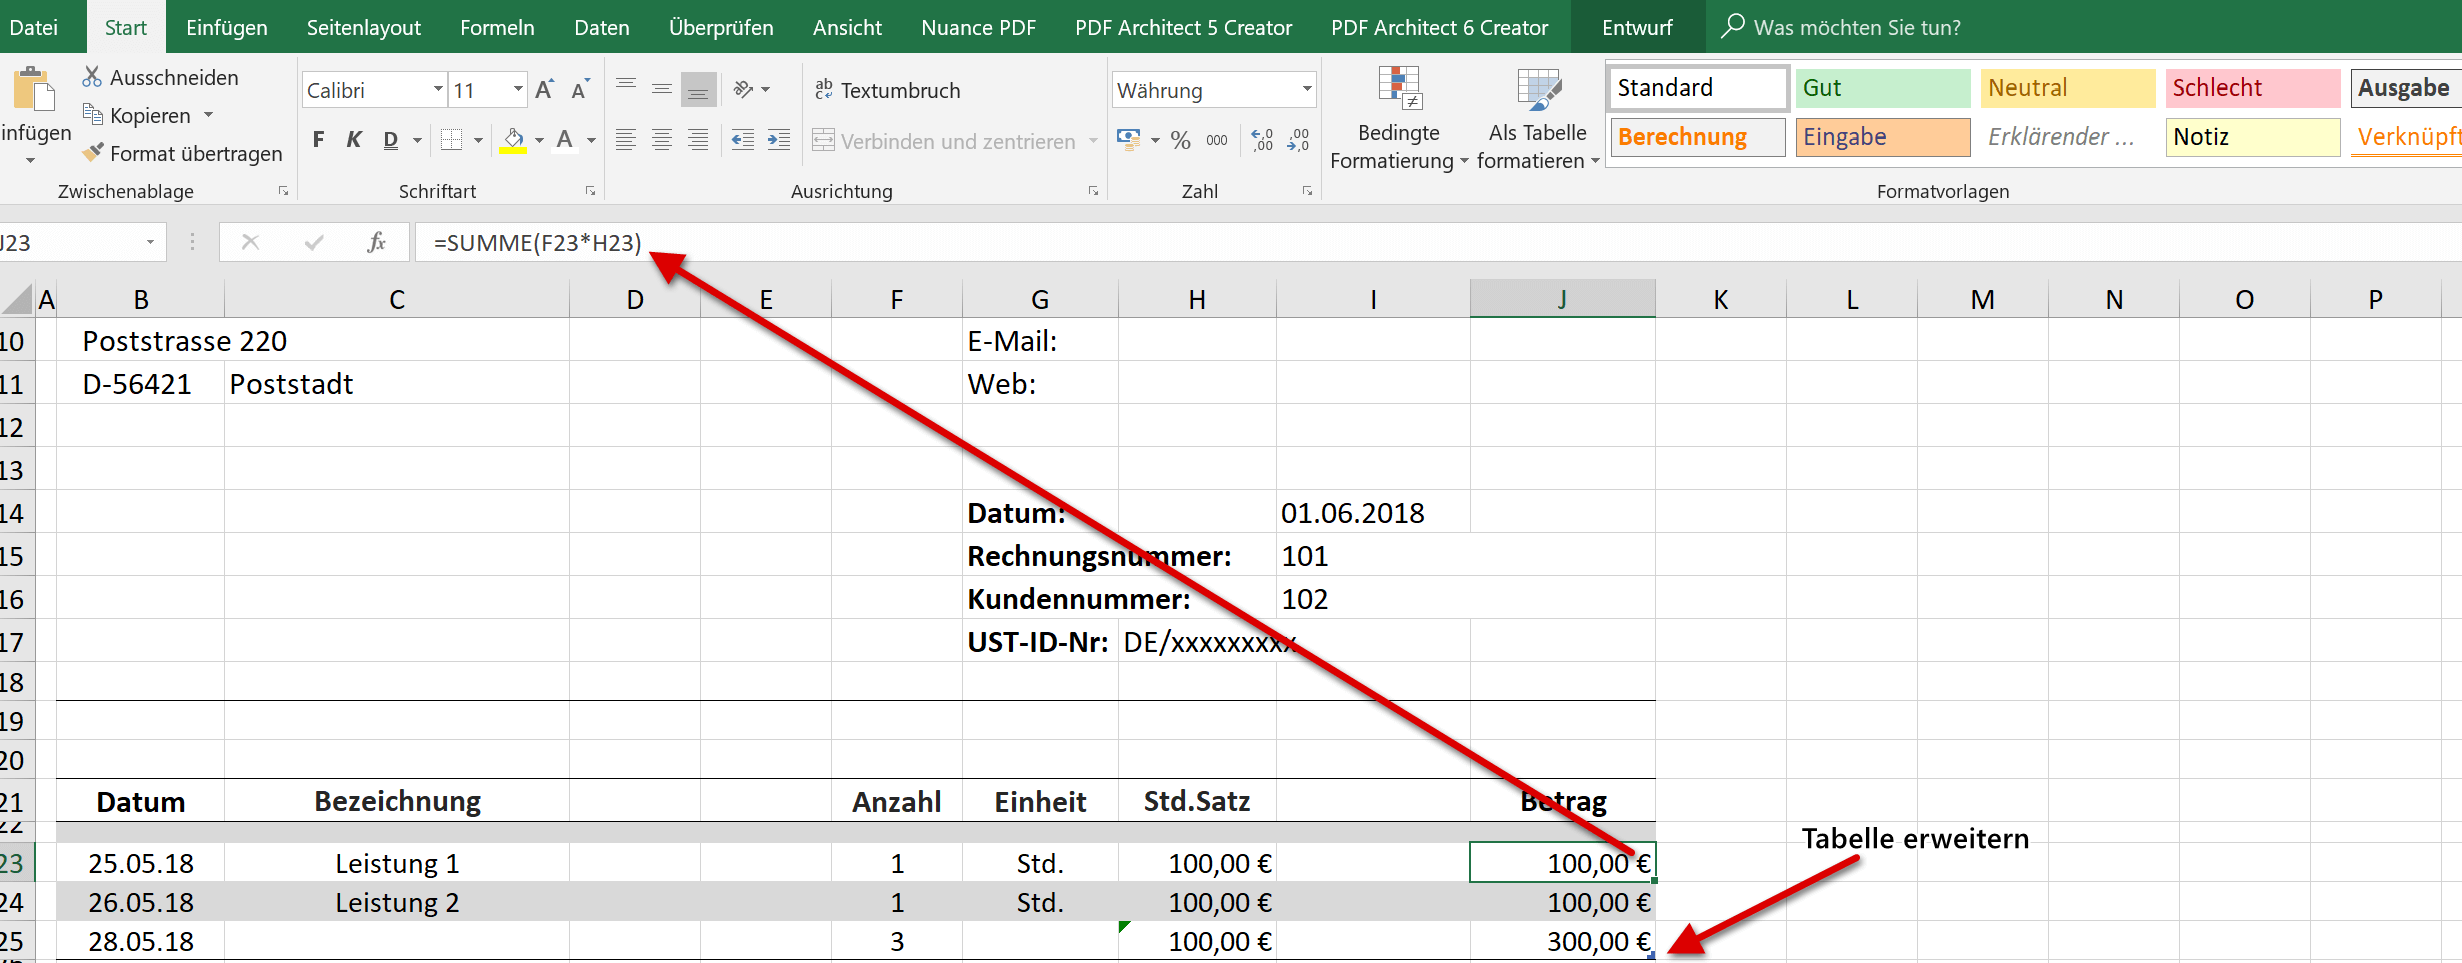
Task: Center text horizontally
Action: point(662,140)
